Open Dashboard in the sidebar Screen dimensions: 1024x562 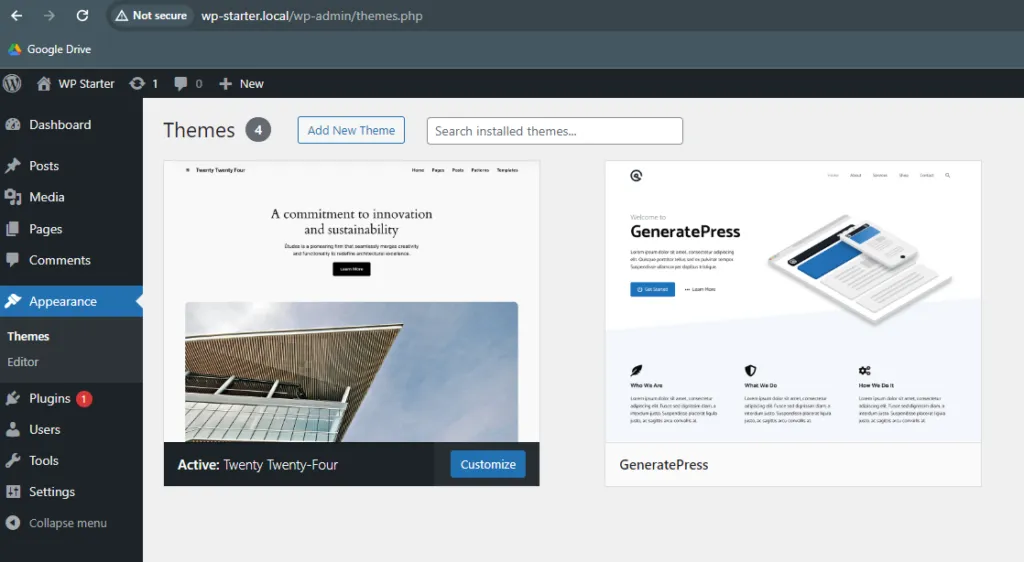point(60,125)
